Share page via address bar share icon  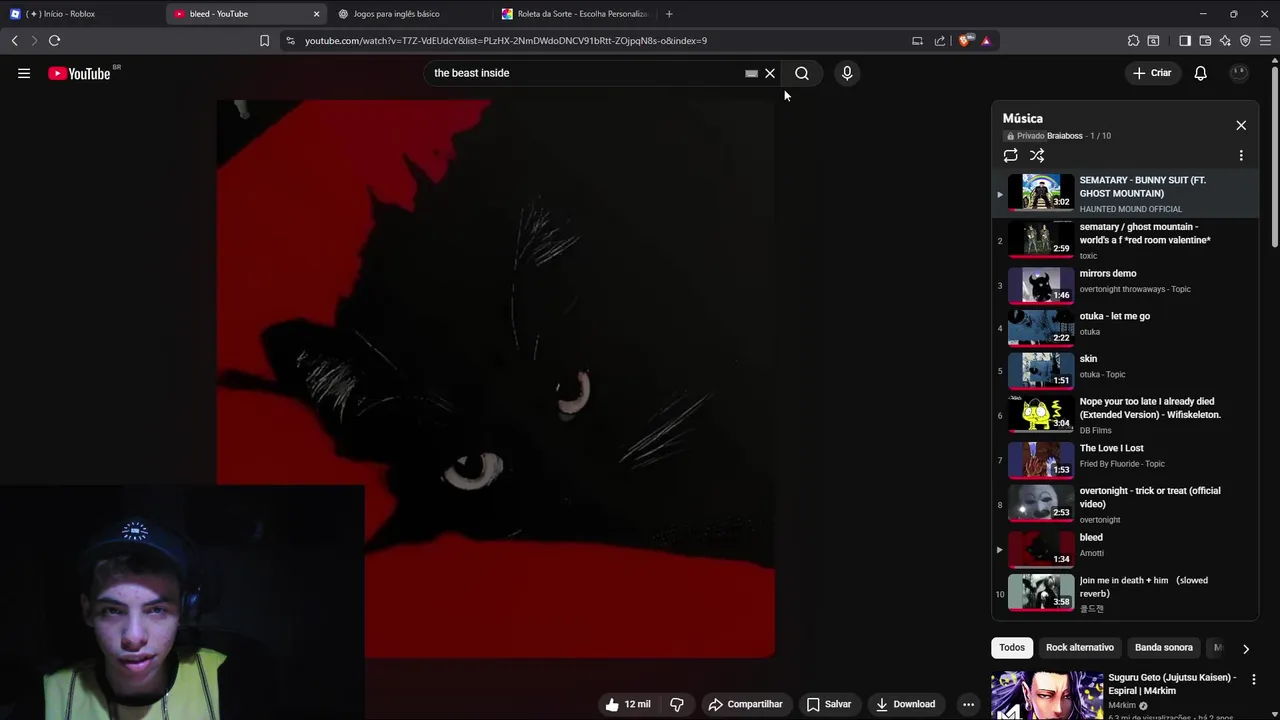[x=940, y=41]
